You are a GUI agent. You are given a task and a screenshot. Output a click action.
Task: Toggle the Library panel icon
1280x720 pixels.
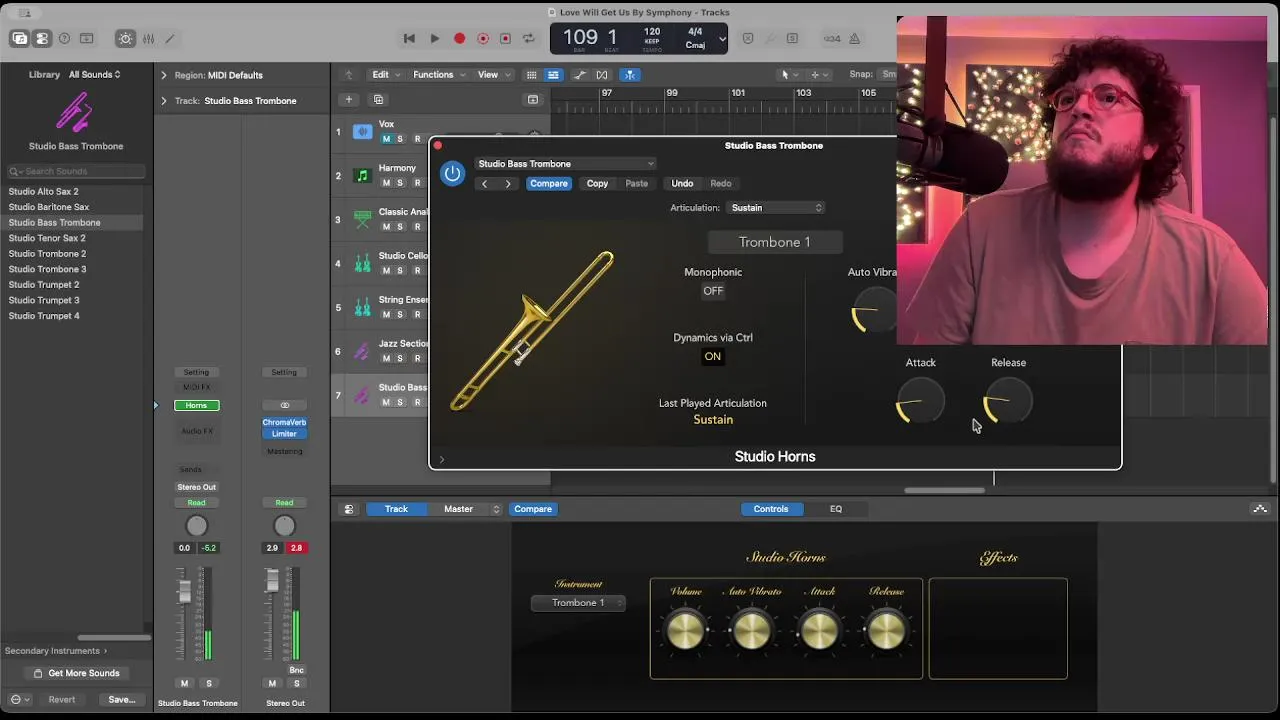coord(19,39)
